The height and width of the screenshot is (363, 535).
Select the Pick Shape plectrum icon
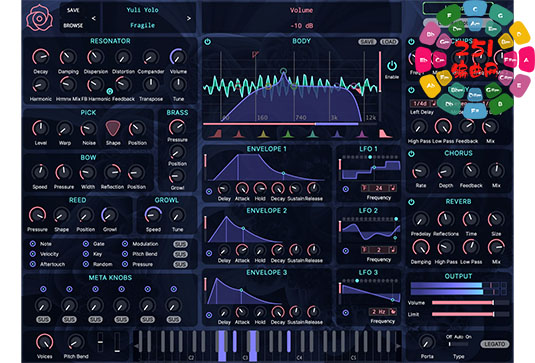[113, 129]
